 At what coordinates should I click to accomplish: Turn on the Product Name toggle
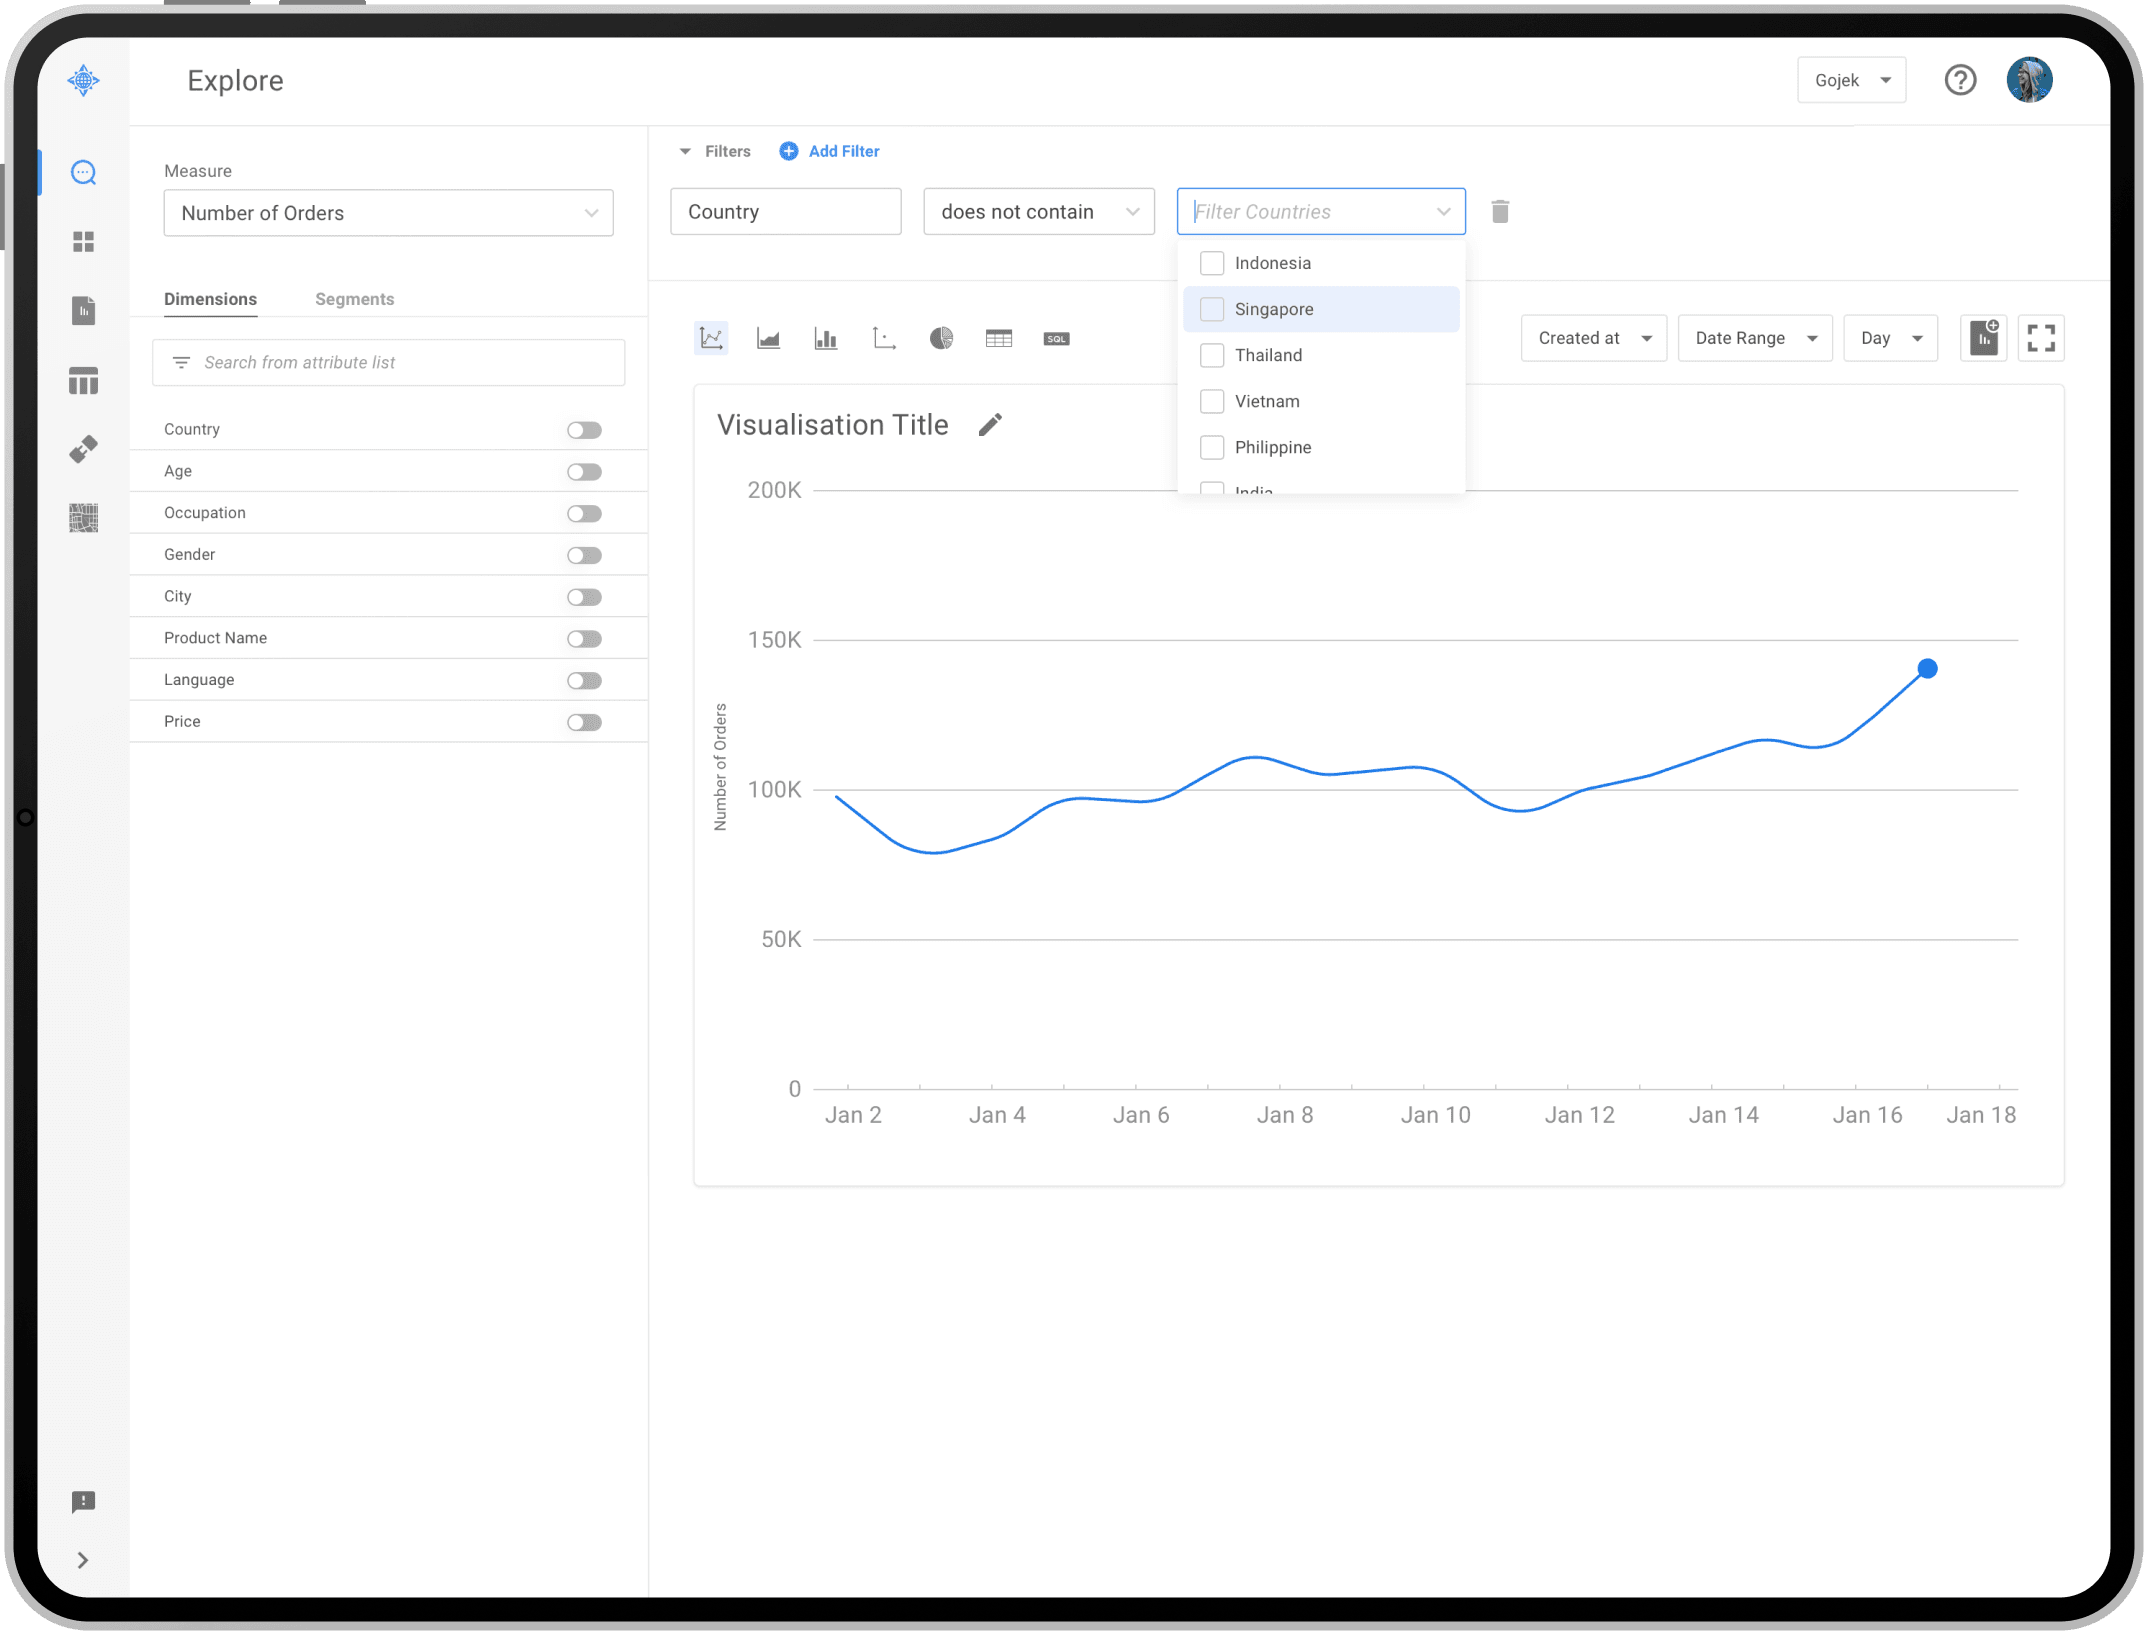coord(584,639)
